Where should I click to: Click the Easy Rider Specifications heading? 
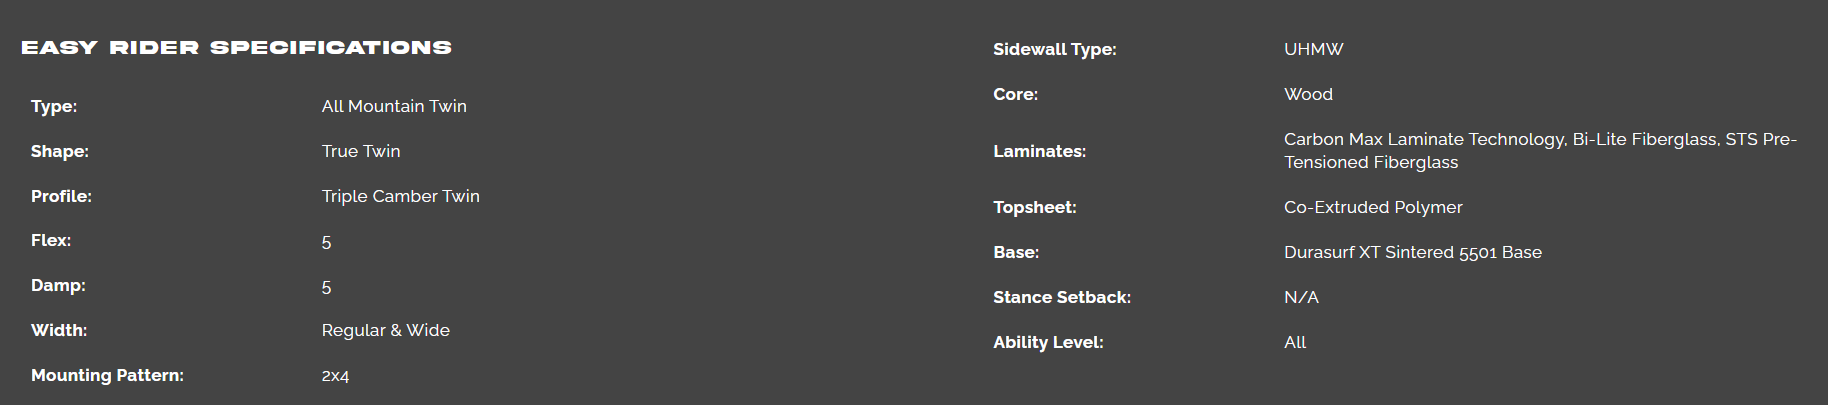tap(236, 48)
